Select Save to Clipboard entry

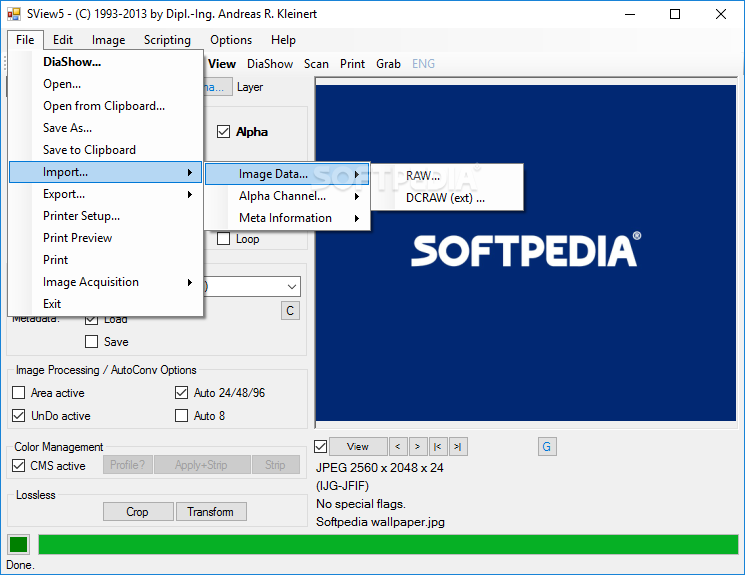pyautogui.click(x=105, y=150)
